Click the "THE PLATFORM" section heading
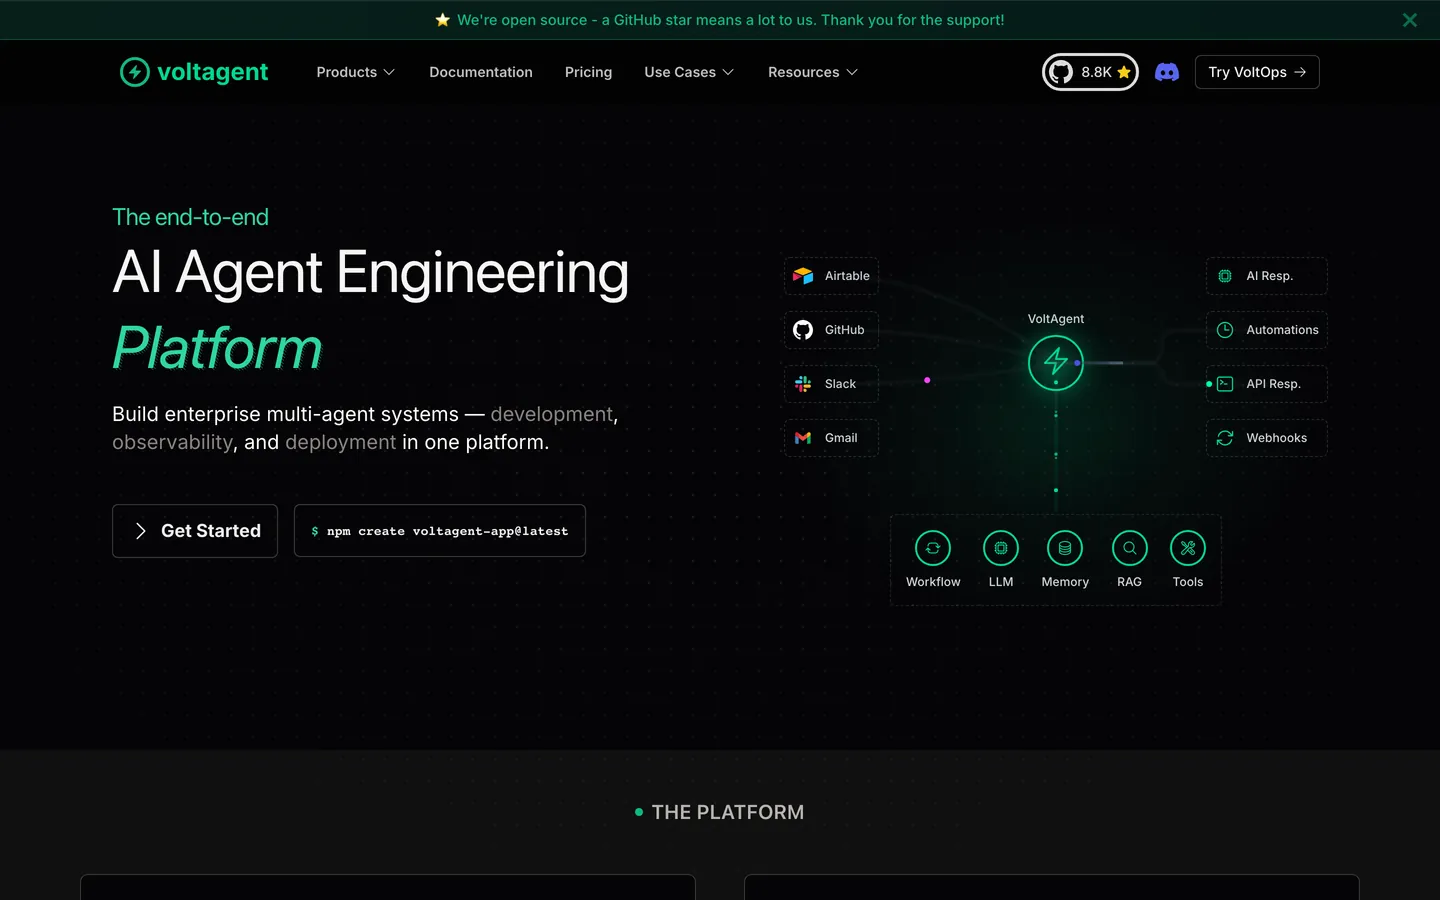The height and width of the screenshot is (900, 1440). (x=728, y=812)
